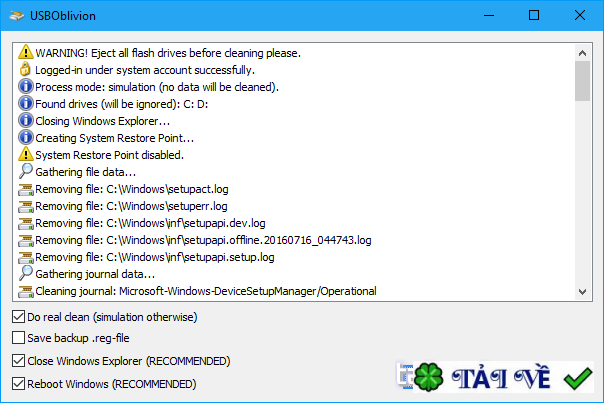
Task: Click the green clover icon
Action: tap(428, 377)
